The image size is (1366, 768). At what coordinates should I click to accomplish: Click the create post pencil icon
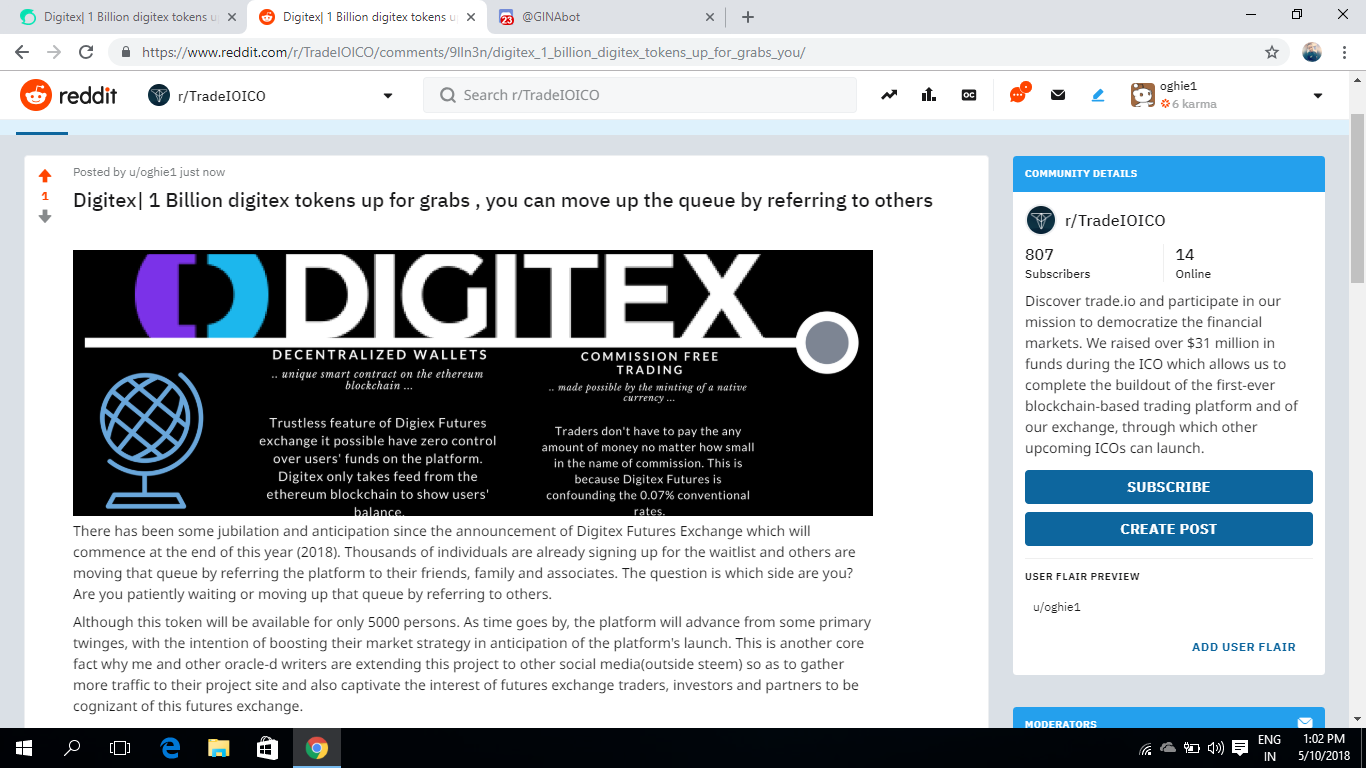coord(1098,95)
